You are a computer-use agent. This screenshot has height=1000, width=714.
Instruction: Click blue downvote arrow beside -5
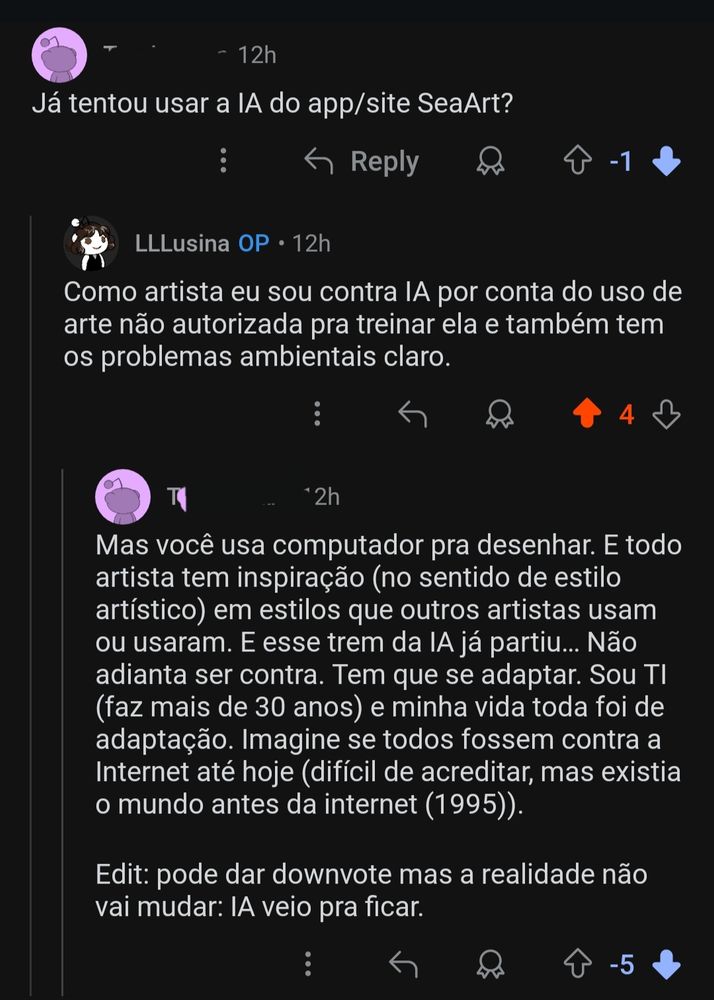pos(666,964)
